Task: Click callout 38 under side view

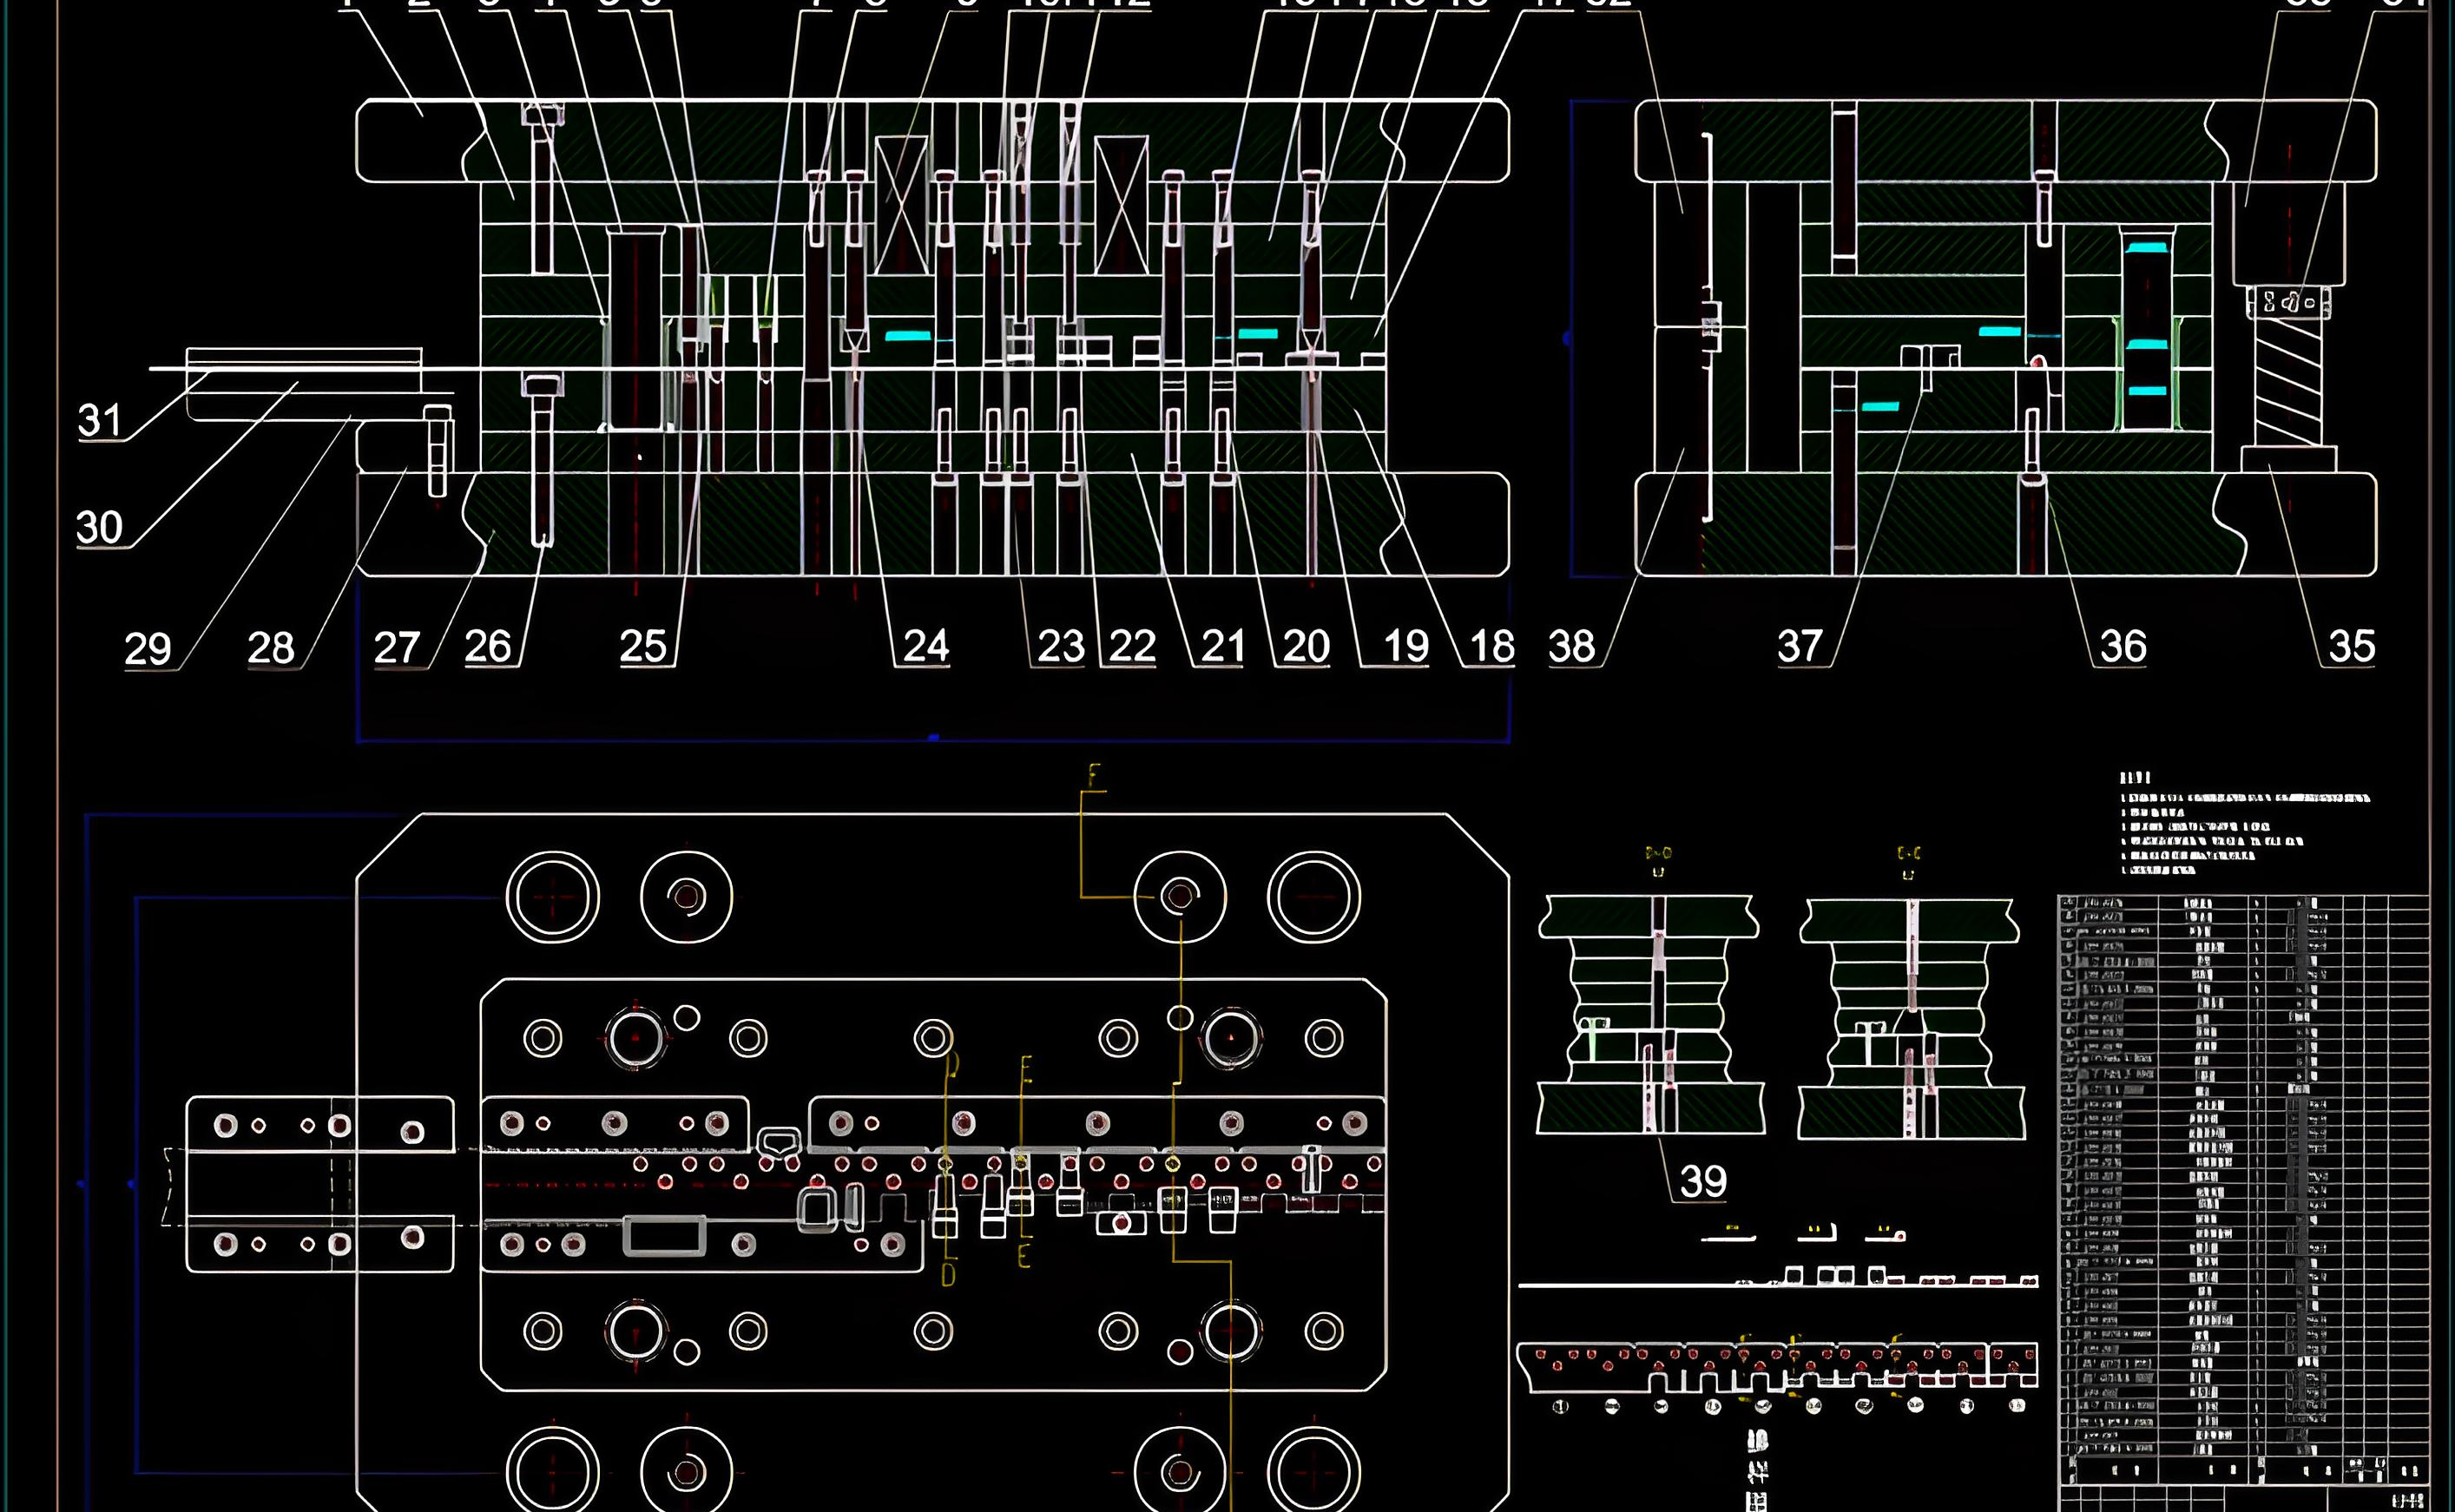Action: 1571,647
